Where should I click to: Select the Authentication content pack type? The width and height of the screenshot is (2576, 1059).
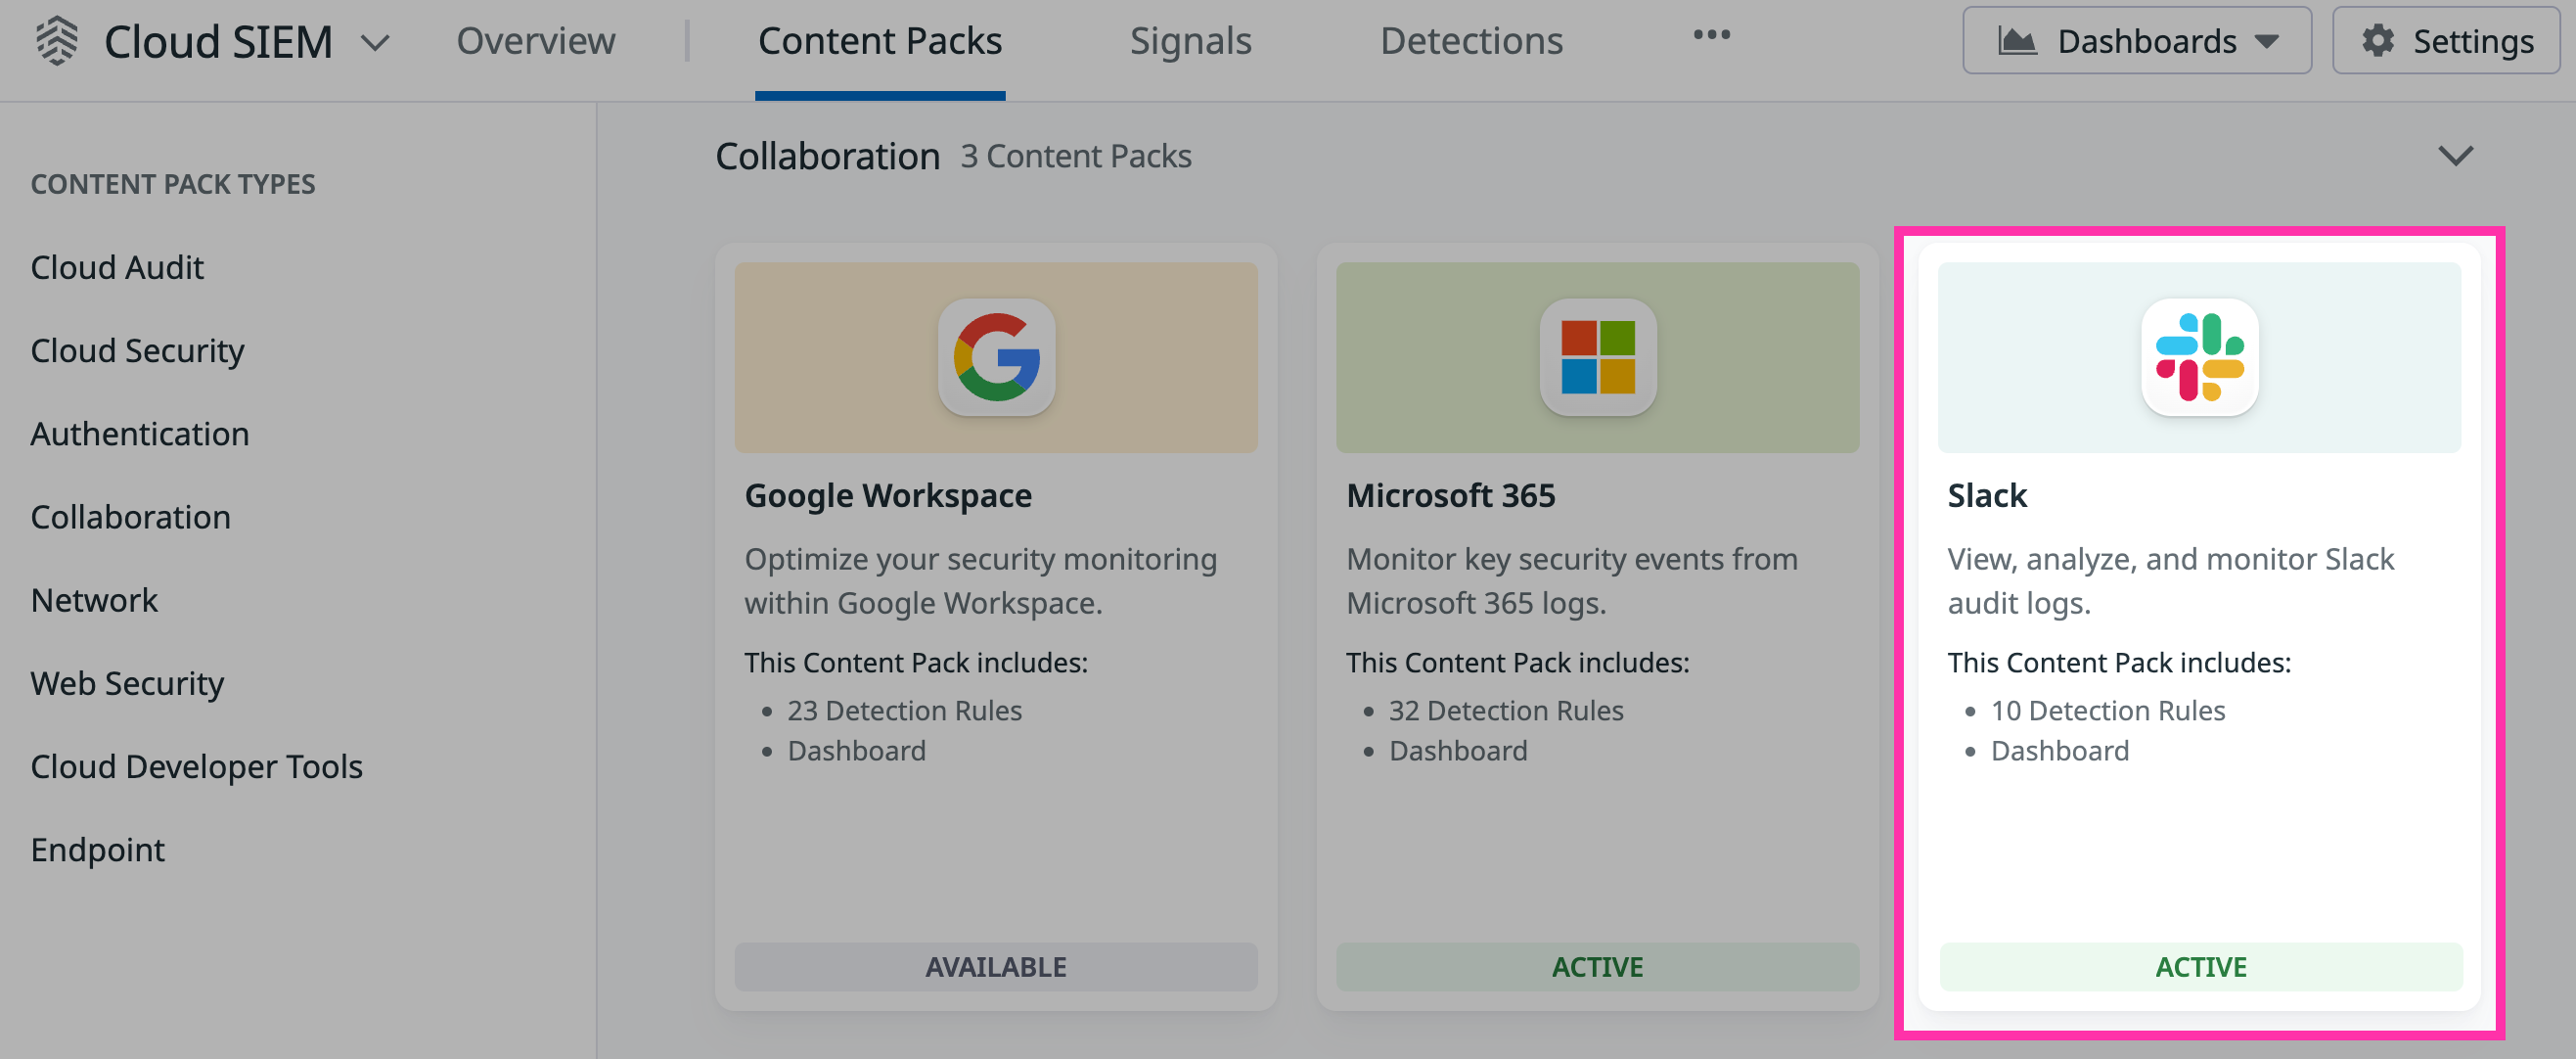[140, 433]
